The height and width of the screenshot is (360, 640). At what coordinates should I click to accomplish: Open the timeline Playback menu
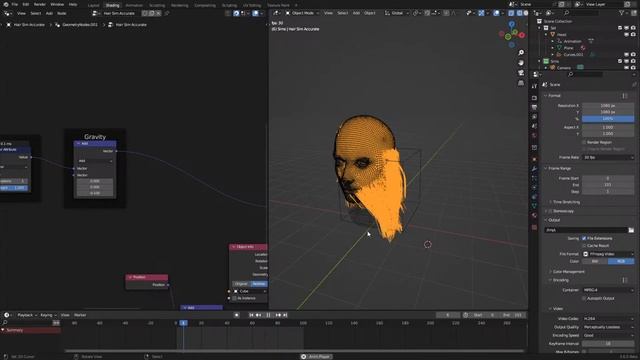click(27, 315)
